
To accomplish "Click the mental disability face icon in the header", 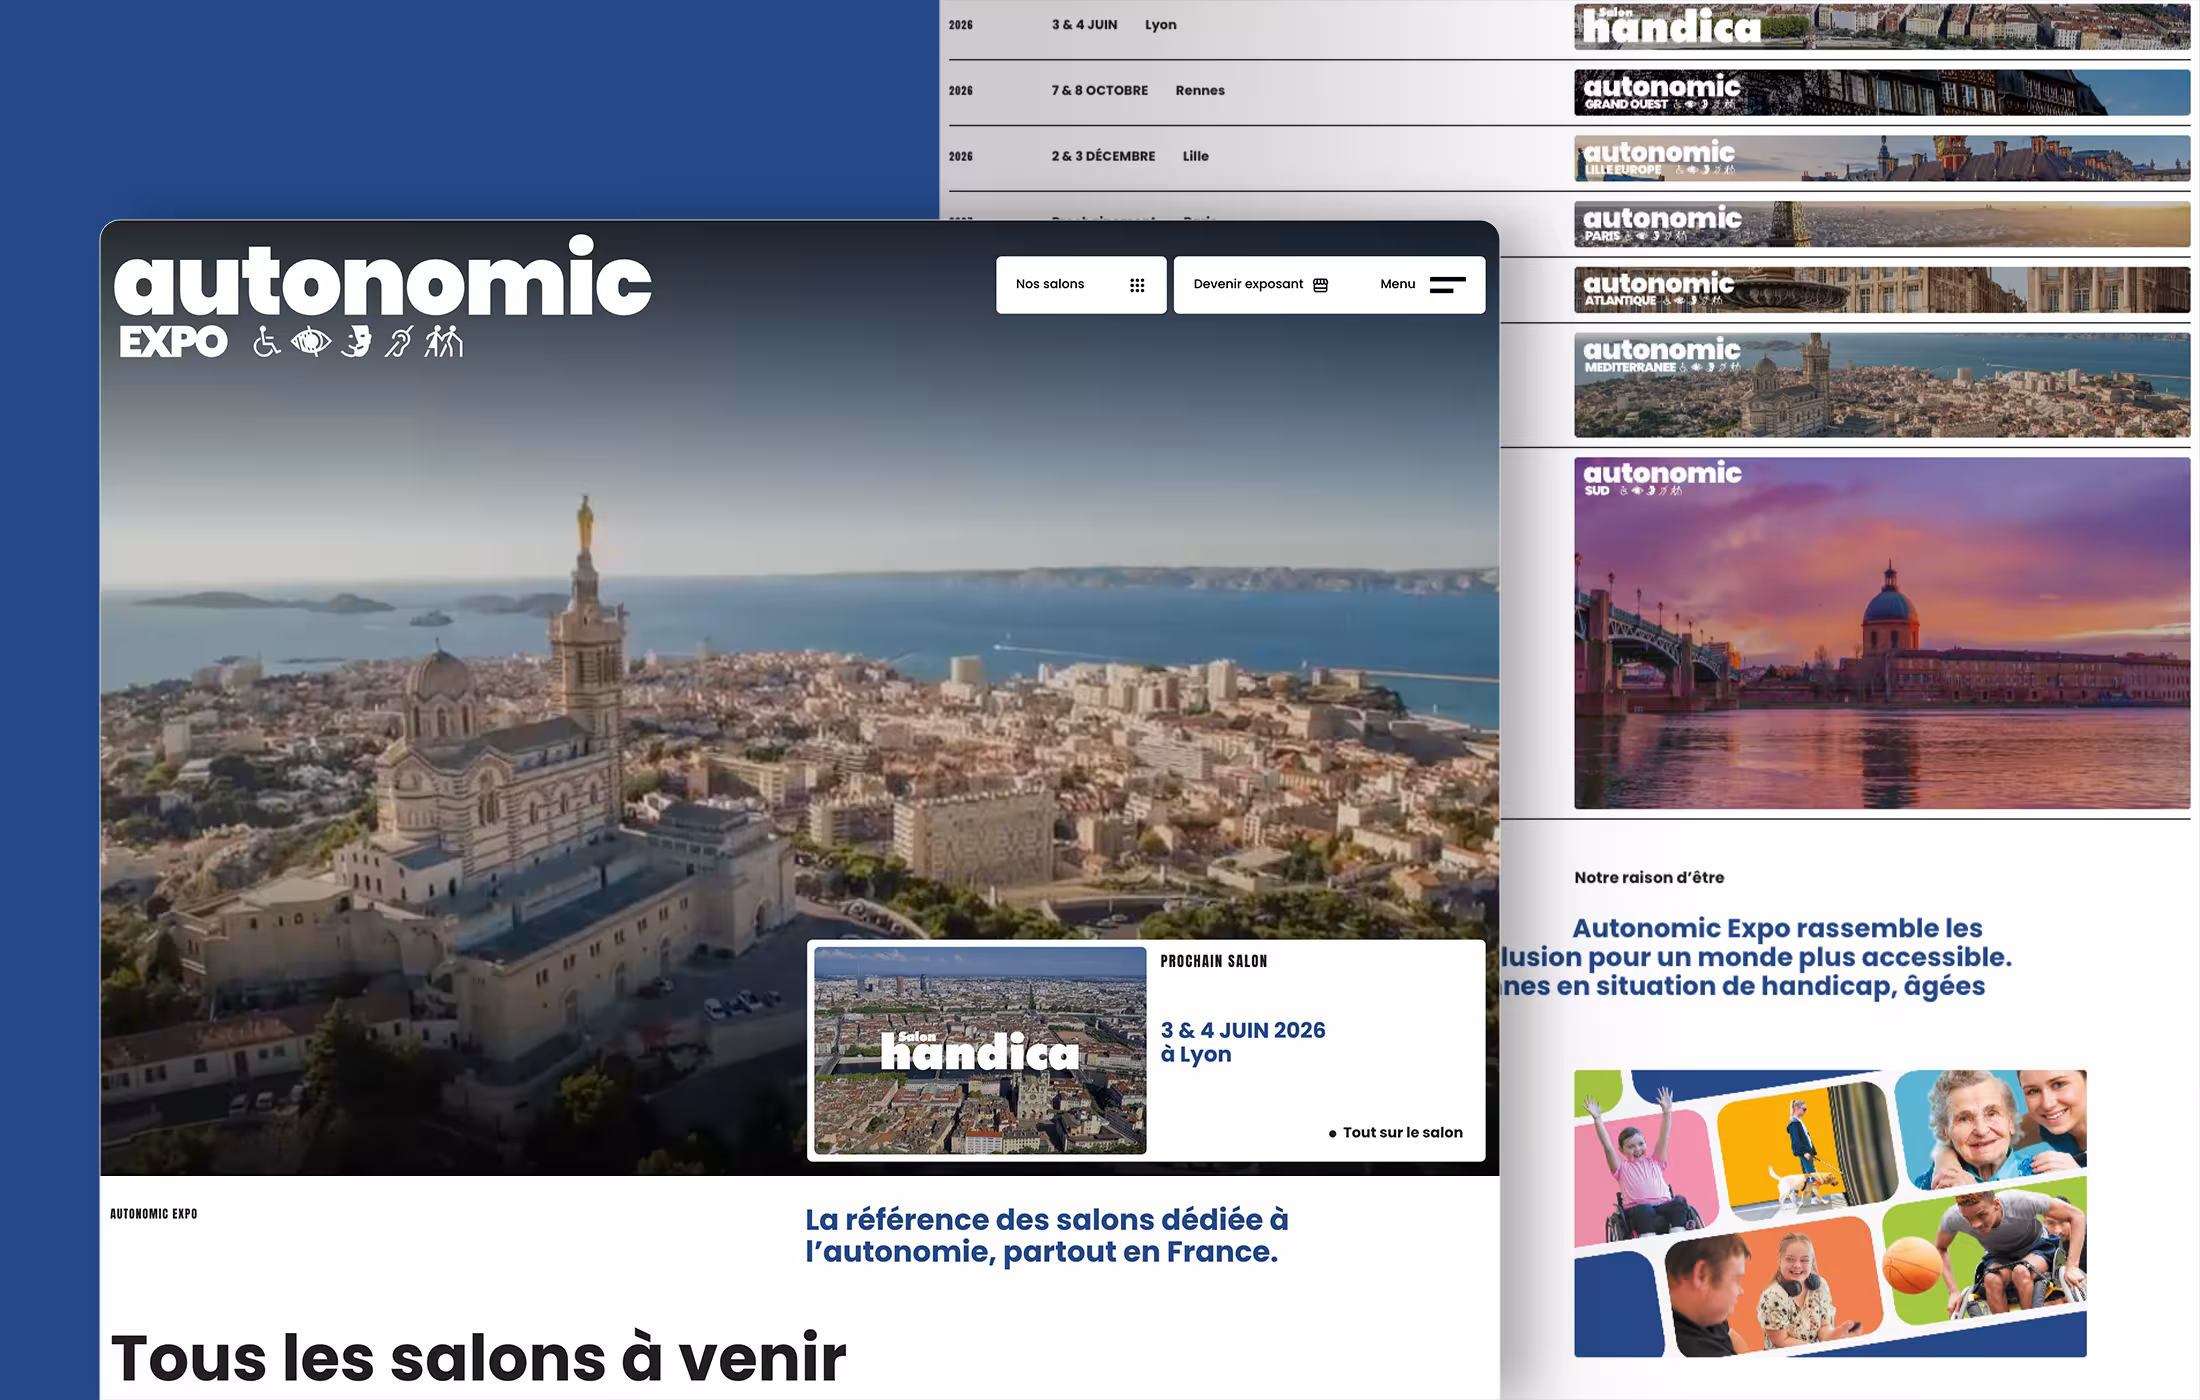I will [355, 341].
